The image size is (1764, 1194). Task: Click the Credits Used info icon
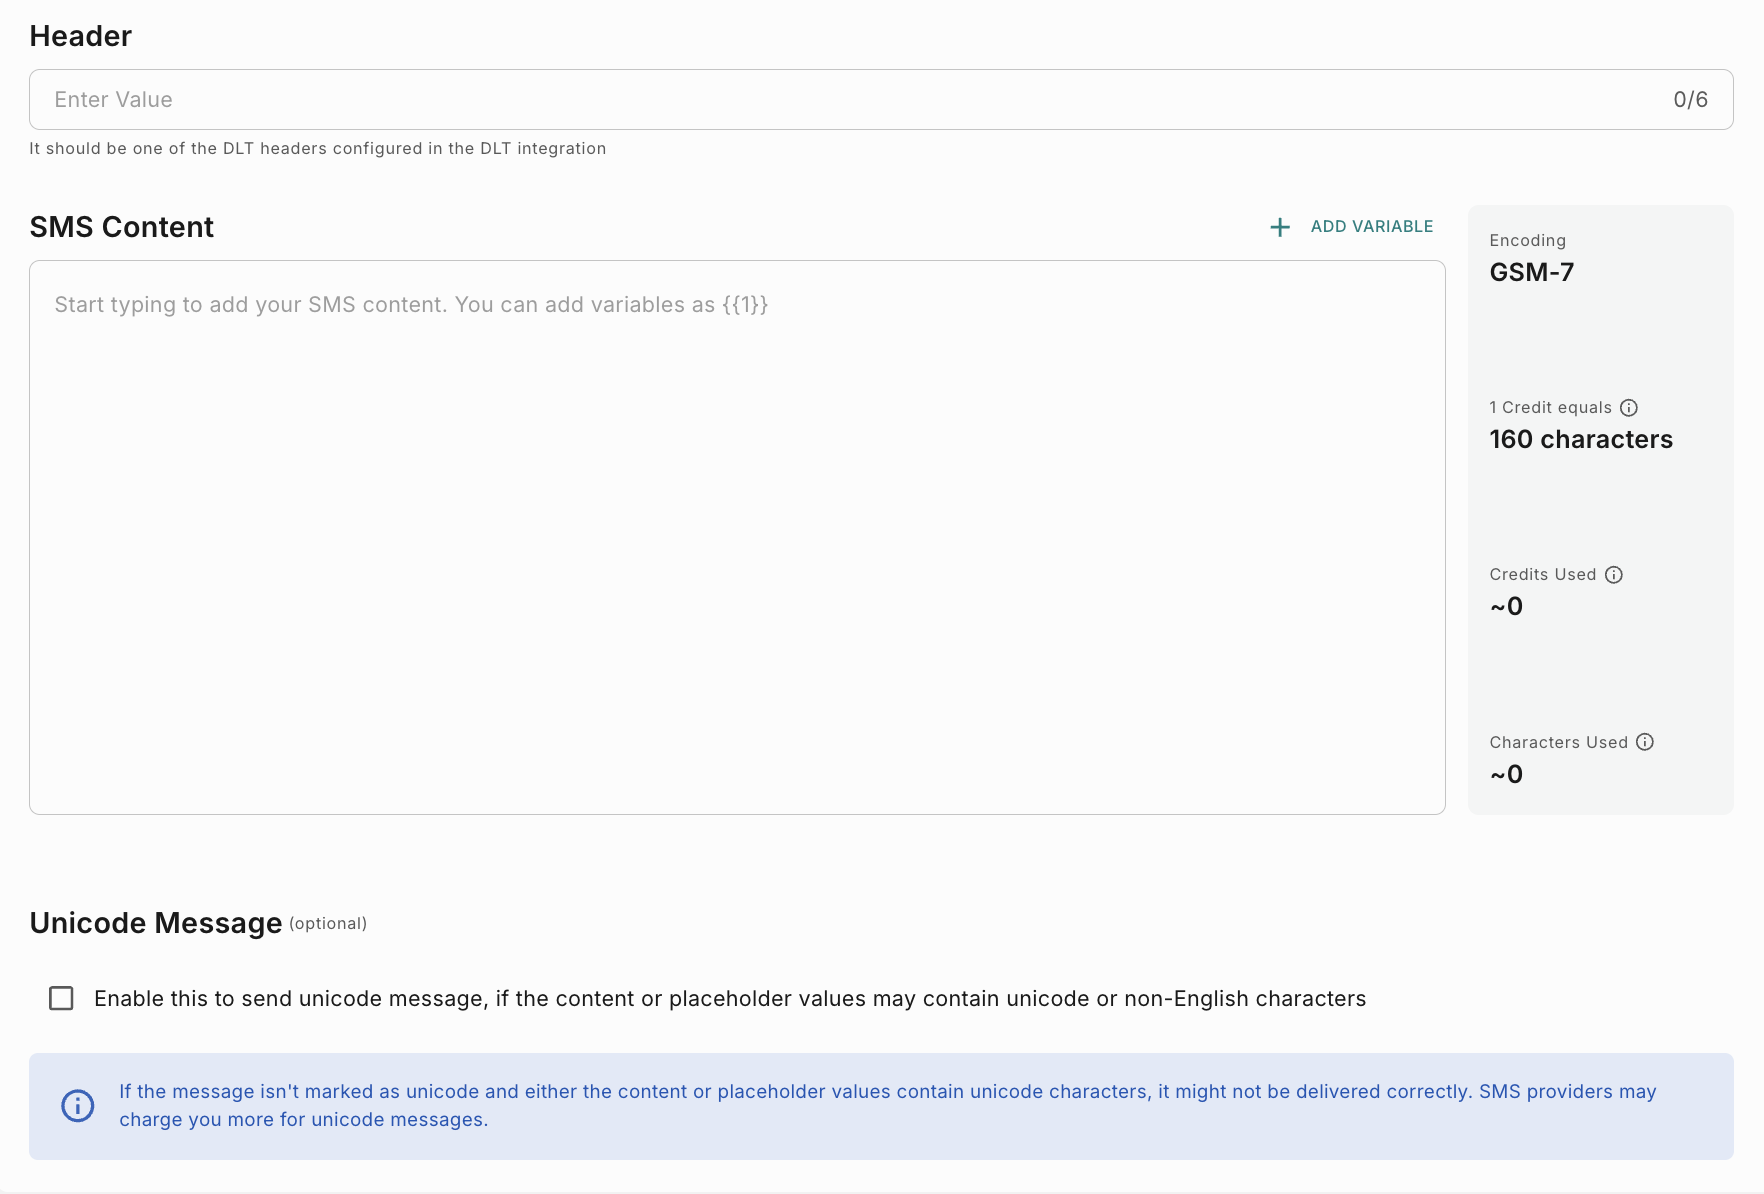pyautogui.click(x=1614, y=574)
